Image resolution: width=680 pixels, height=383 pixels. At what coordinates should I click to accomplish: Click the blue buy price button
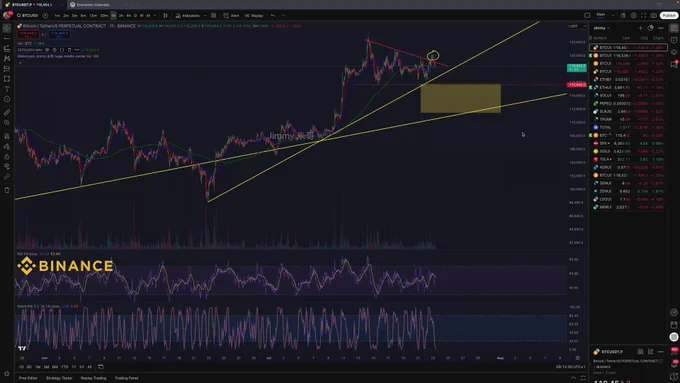(59, 34)
